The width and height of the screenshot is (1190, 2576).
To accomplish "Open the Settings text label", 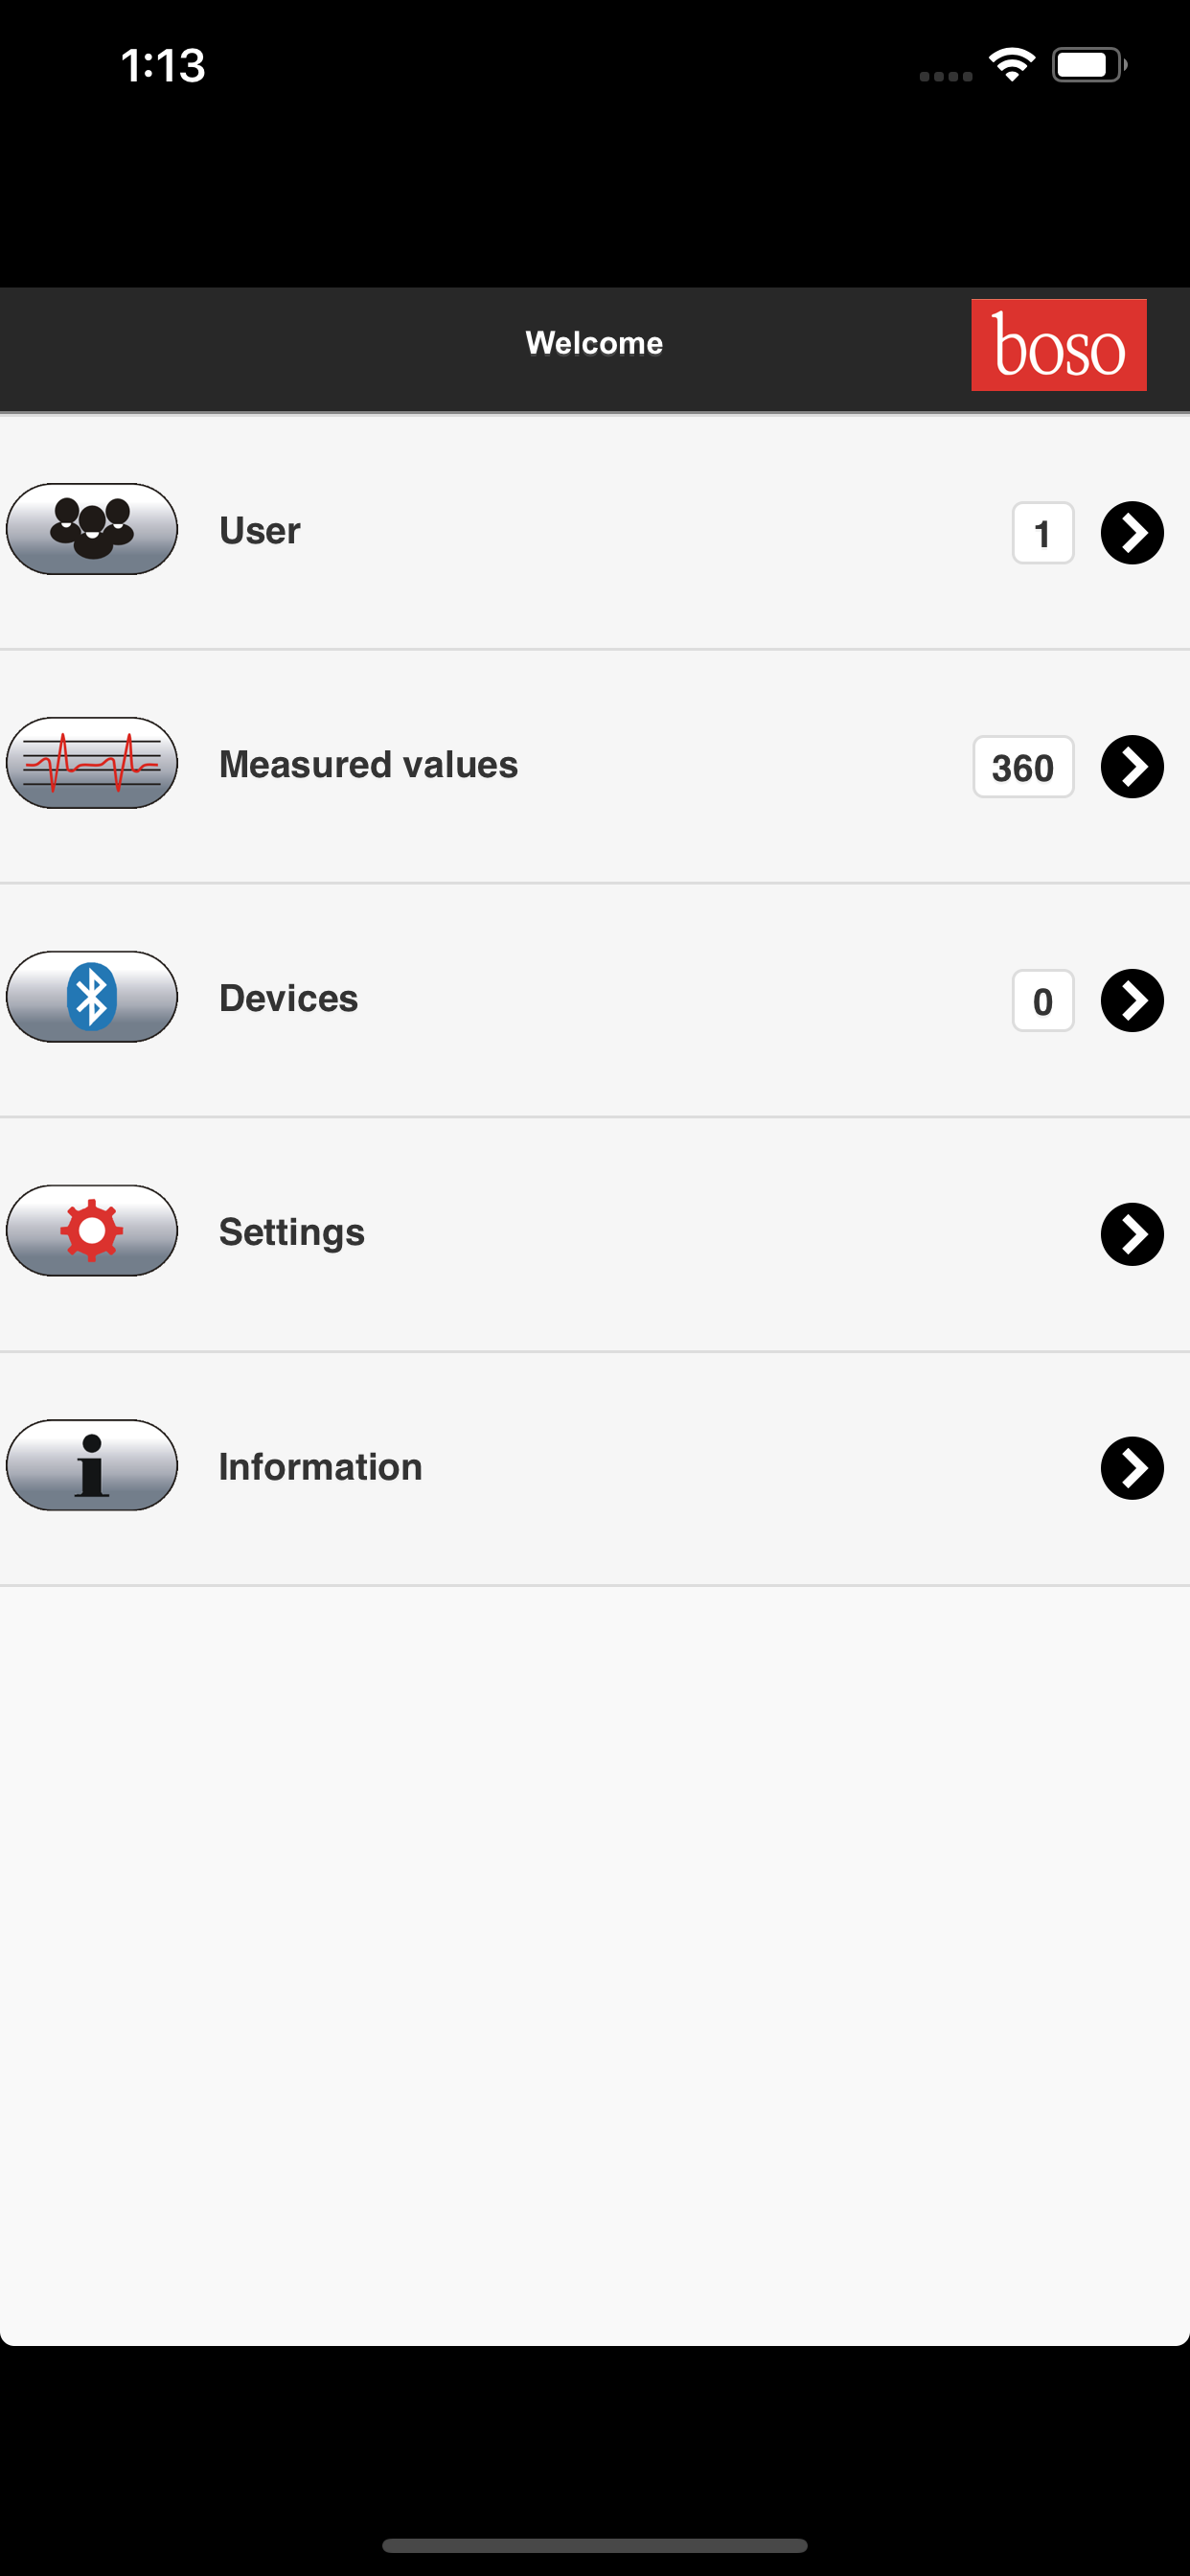I will [291, 1233].
